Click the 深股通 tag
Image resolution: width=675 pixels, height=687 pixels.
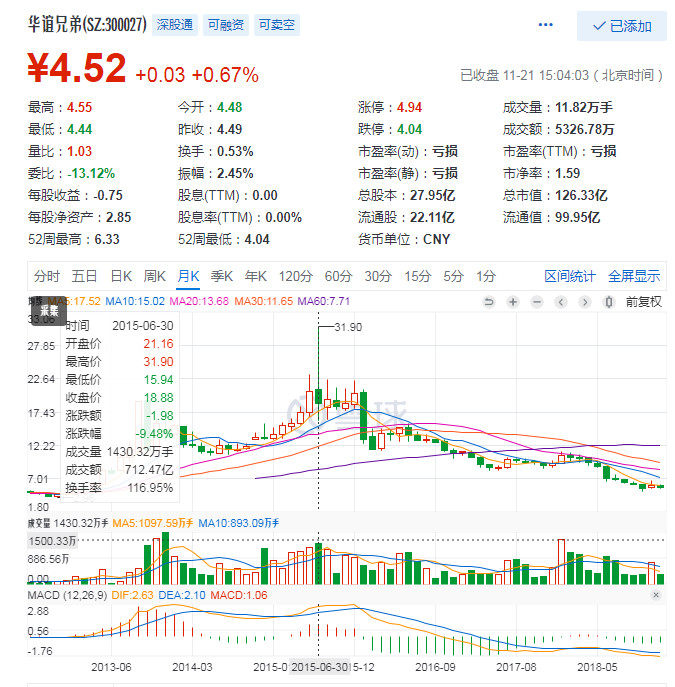point(175,25)
